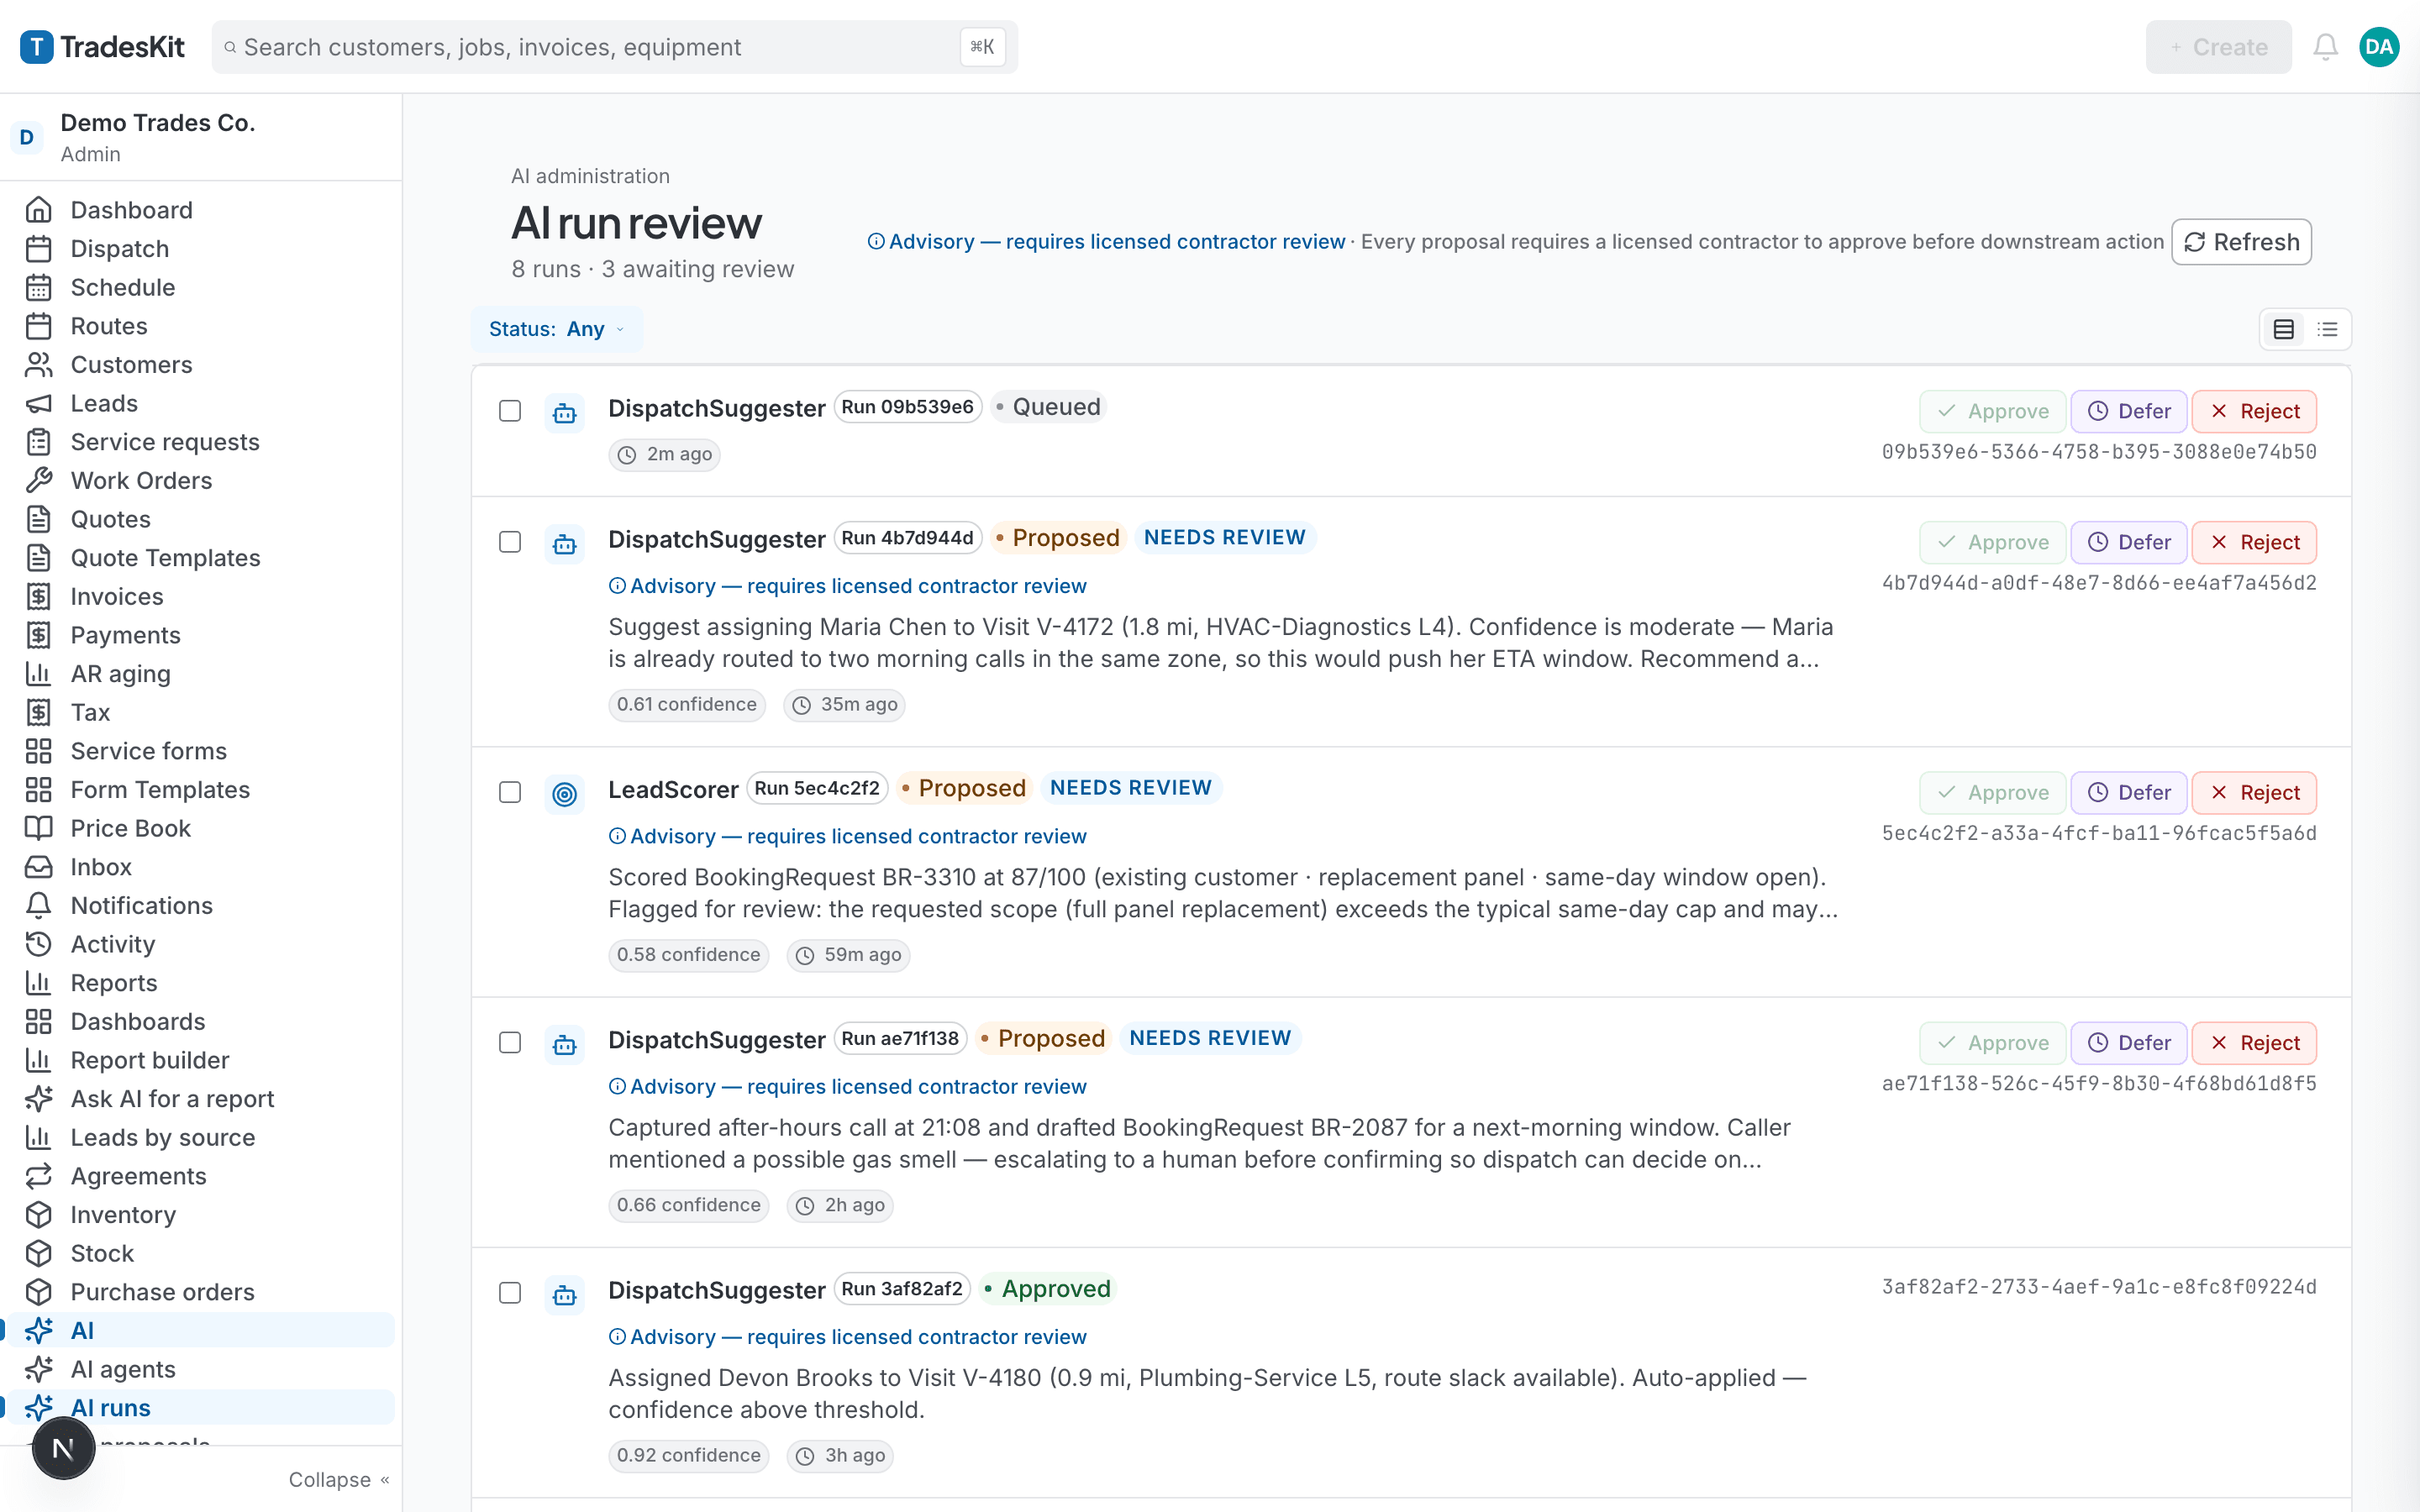This screenshot has width=2420, height=1512.
Task: Defer Run 4b7d944d
Action: (2128, 542)
